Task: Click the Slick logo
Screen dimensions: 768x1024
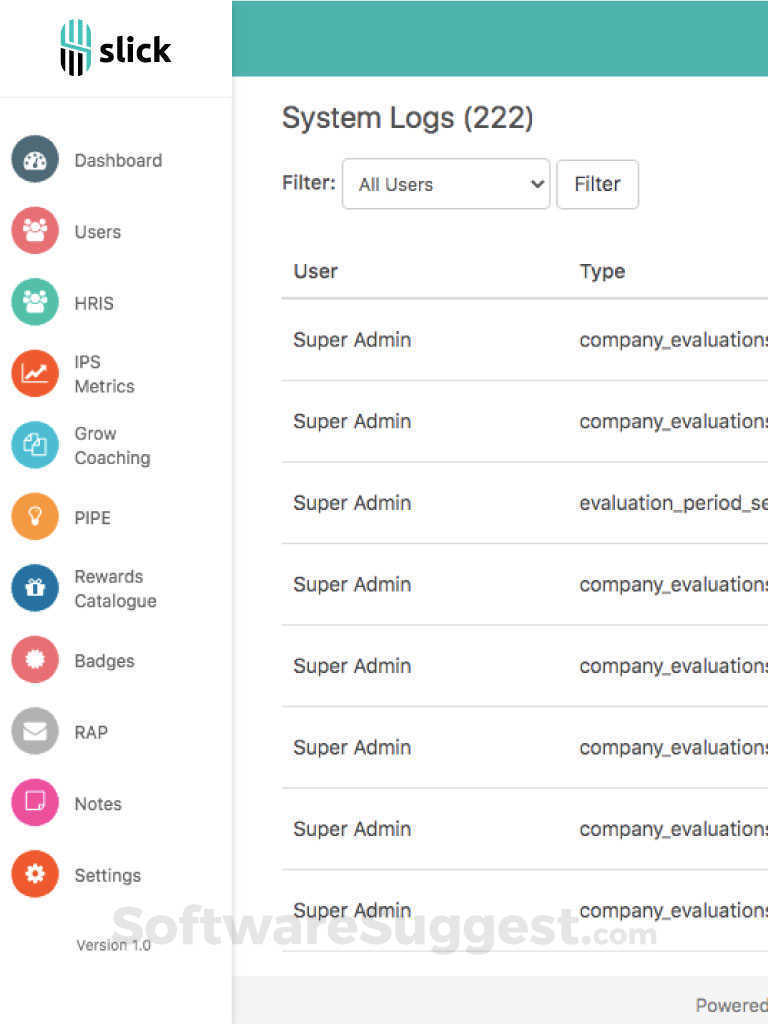Action: click(x=115, y=48)
